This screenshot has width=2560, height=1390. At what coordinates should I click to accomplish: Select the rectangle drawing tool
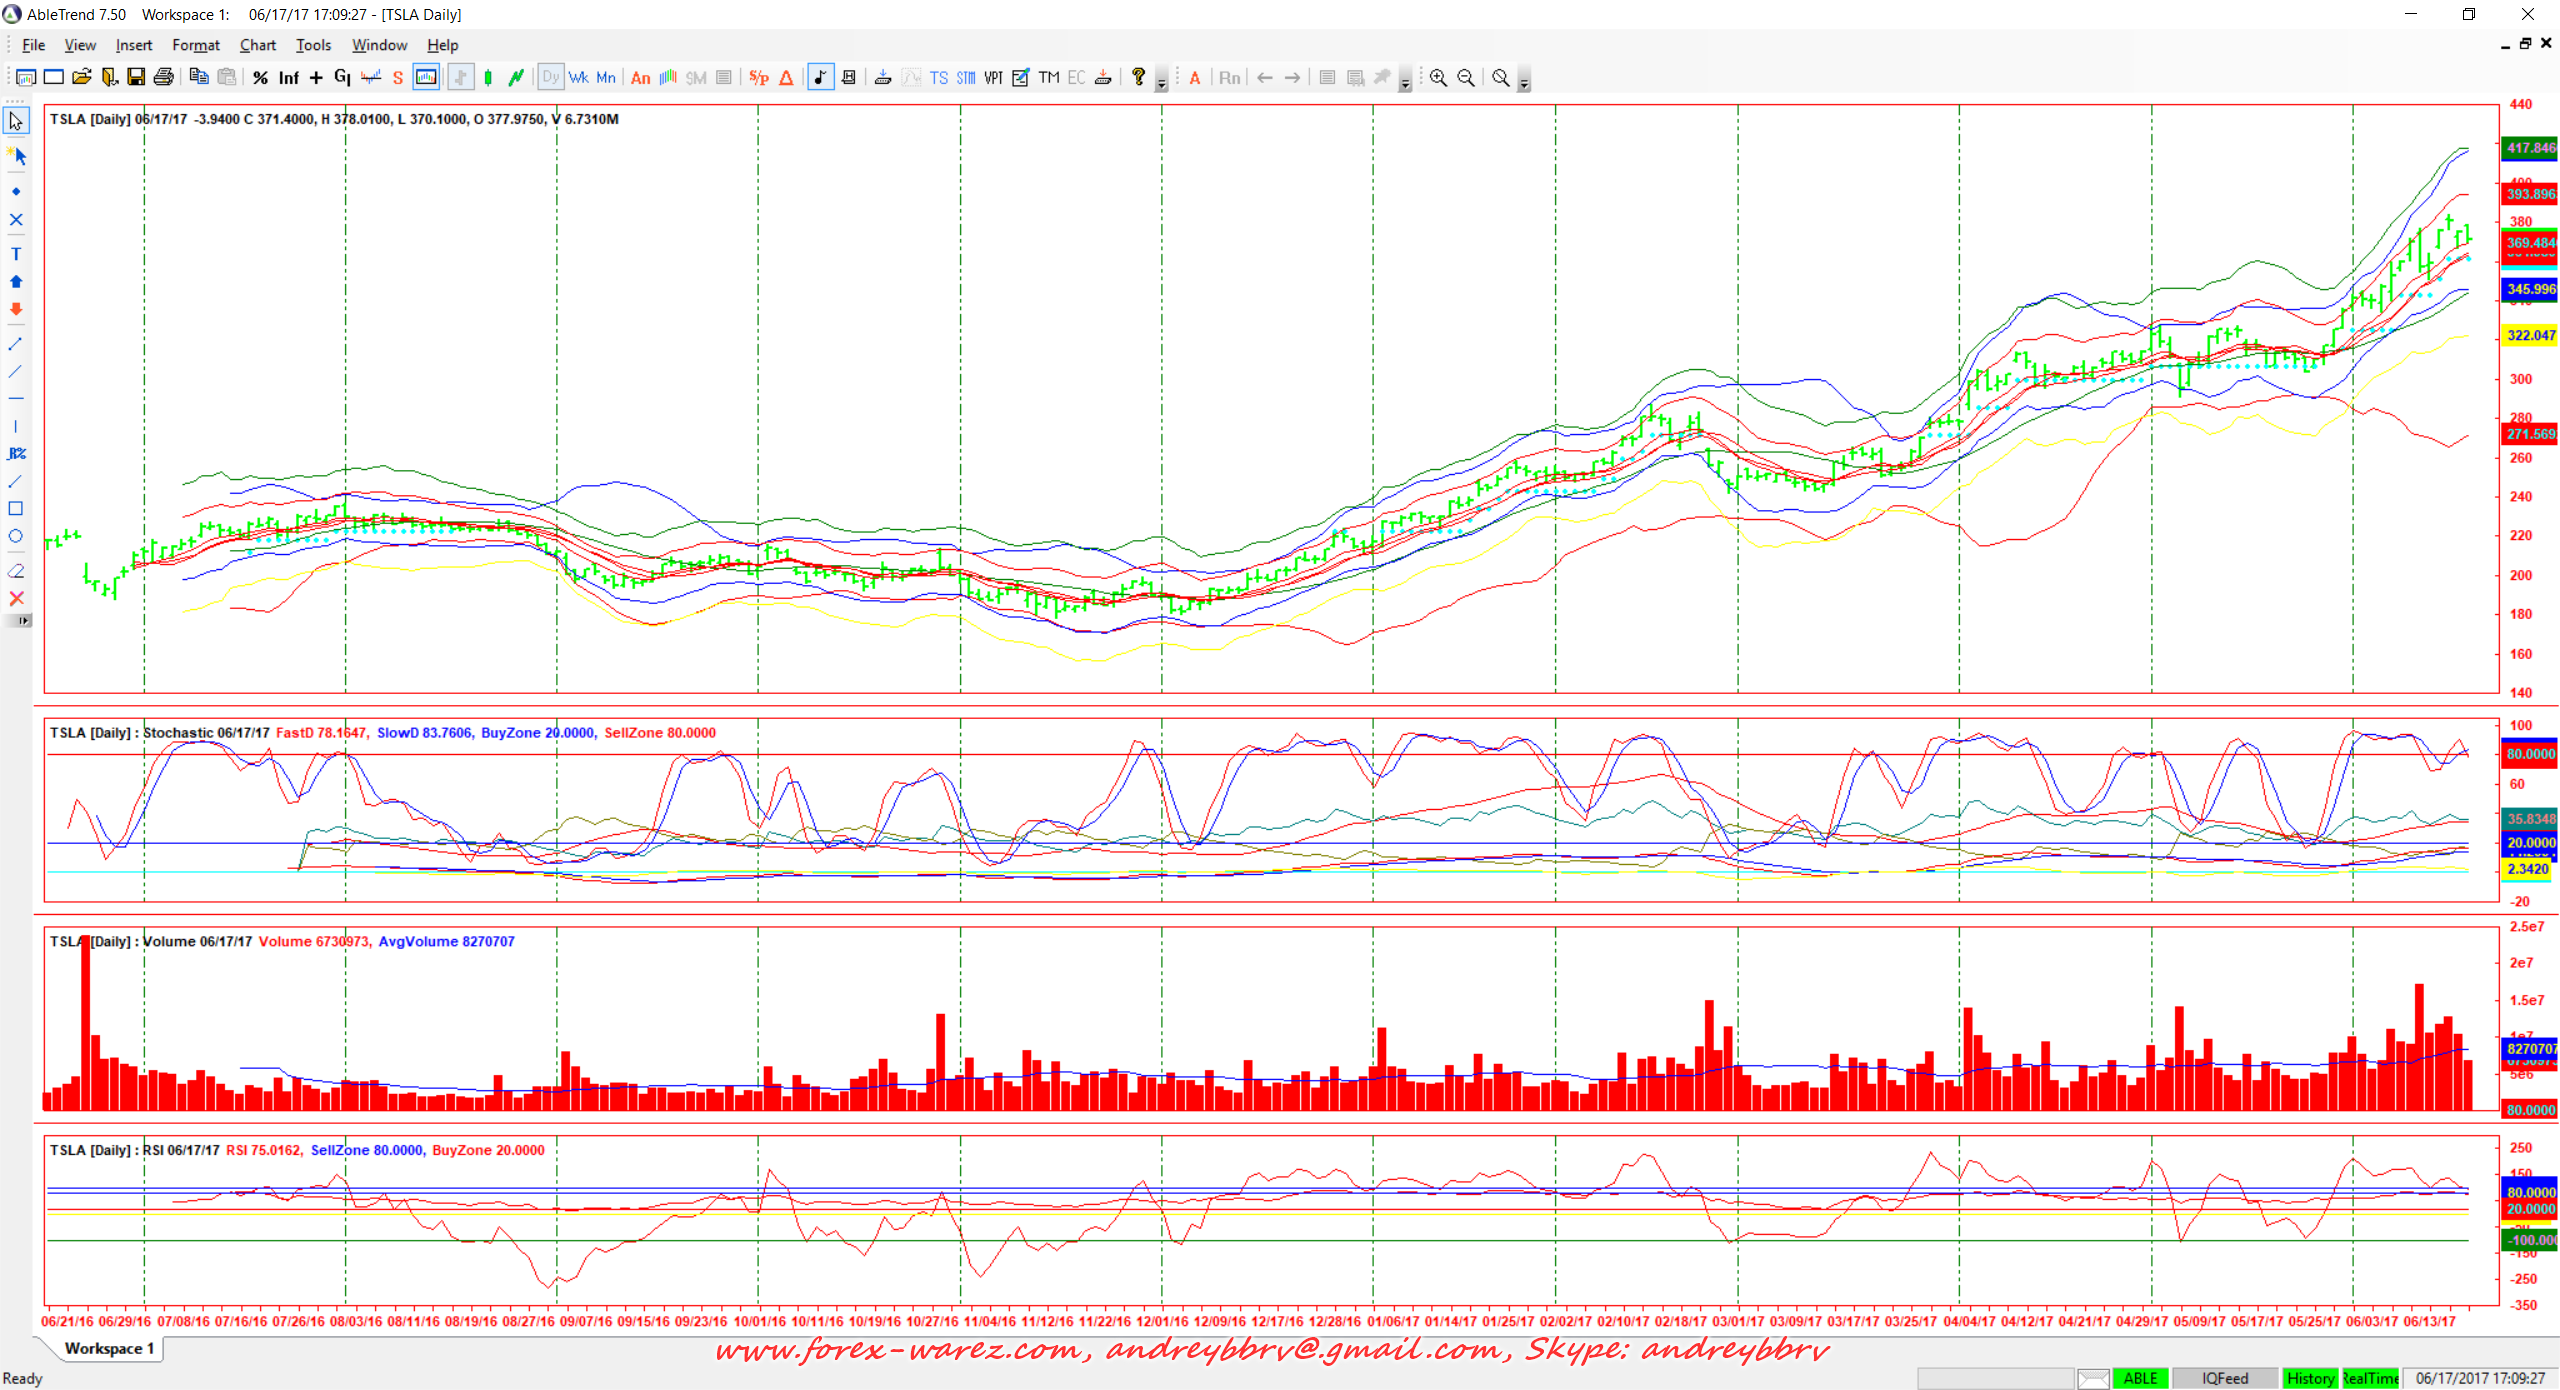(x=16, y=508)
